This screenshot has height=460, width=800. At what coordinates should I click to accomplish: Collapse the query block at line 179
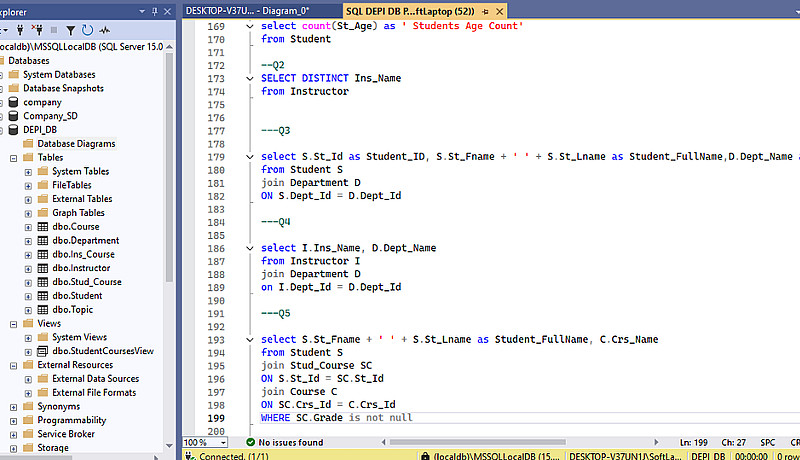tap(249, 157)
